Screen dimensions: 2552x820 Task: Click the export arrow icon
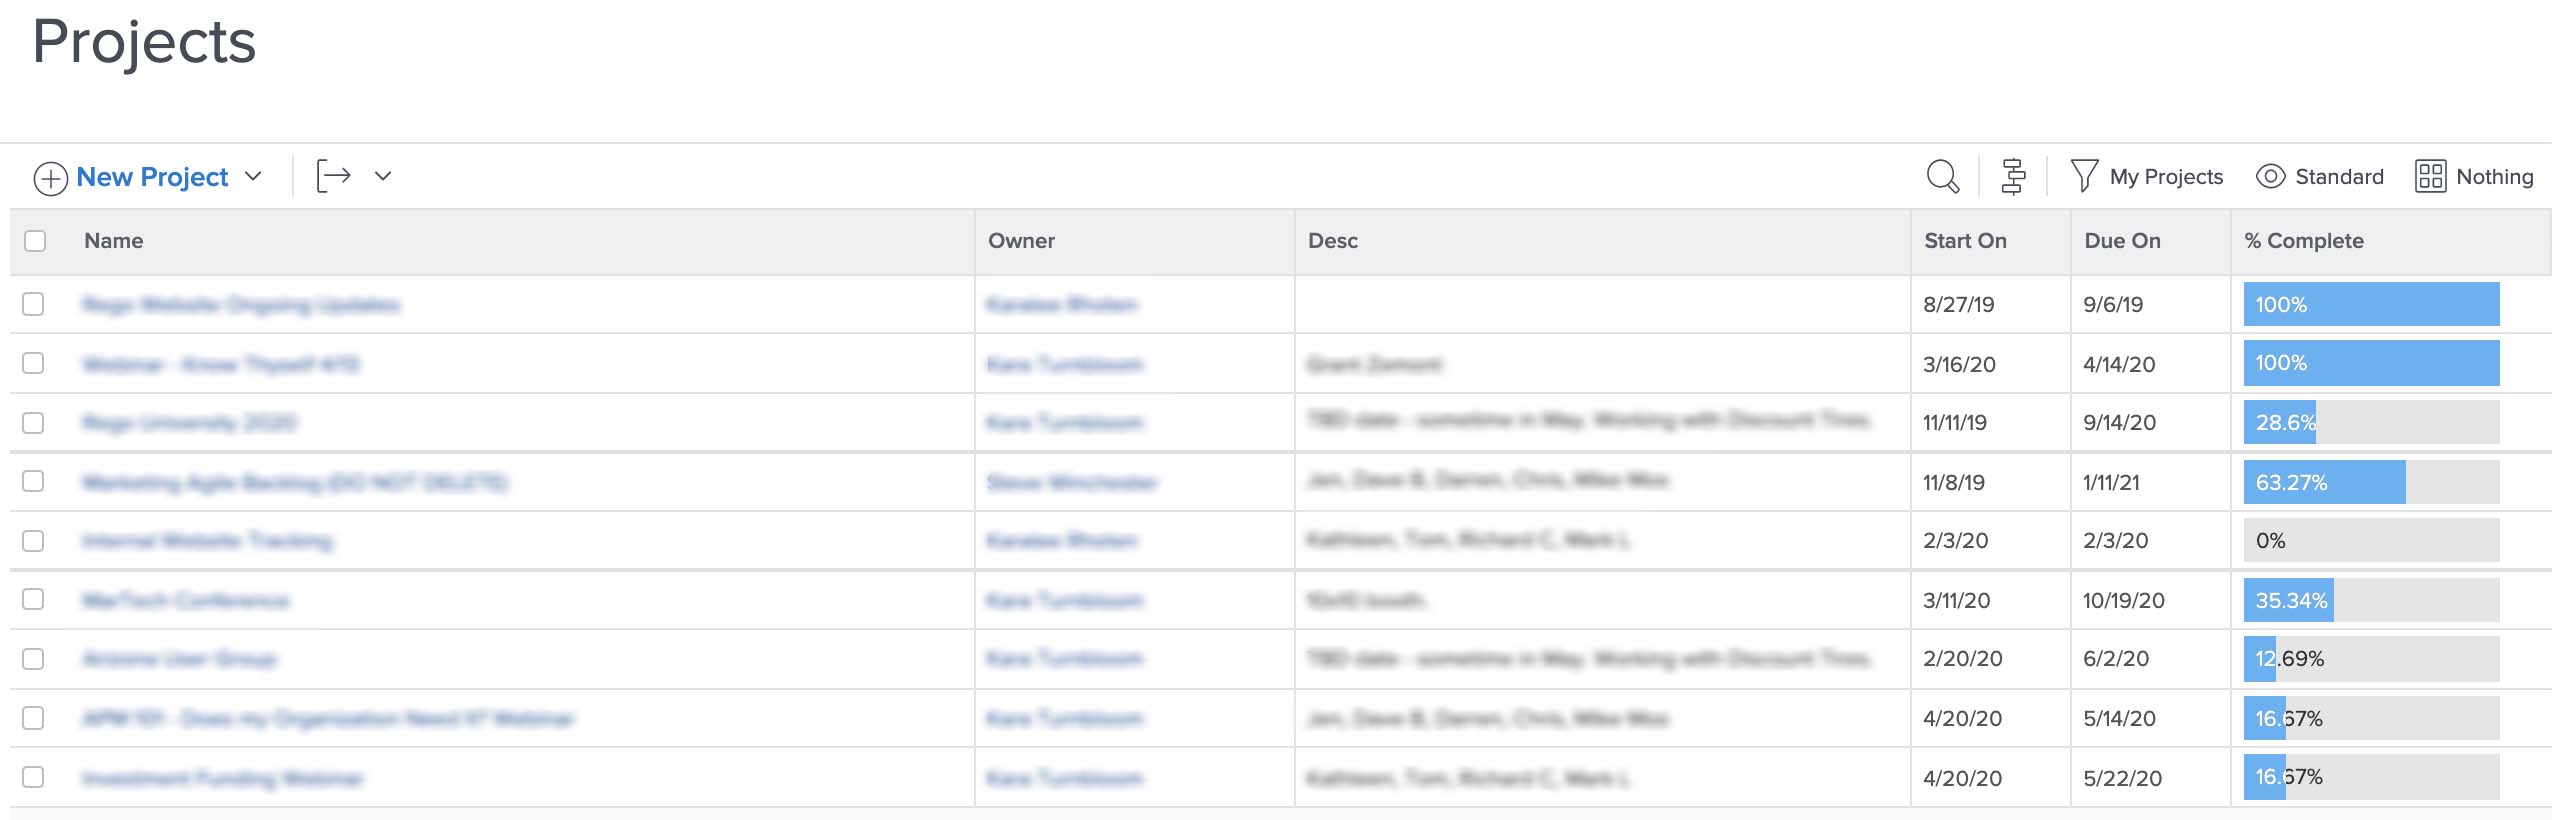tap(333, 176)
